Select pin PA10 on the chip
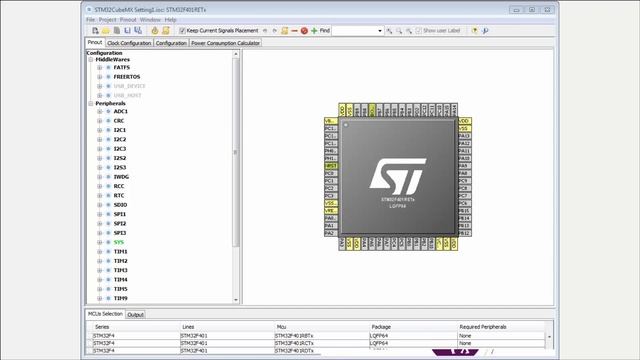 [464, 158]
